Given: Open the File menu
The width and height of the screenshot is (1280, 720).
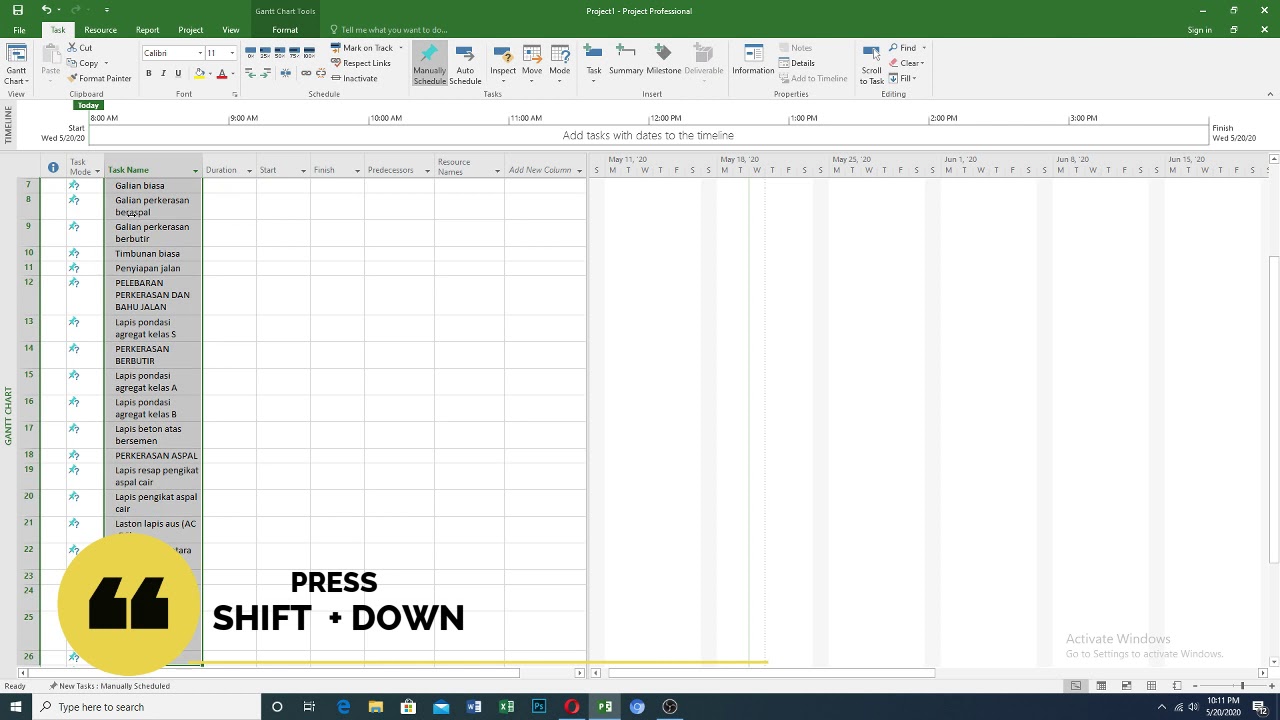Looking at the screenshot, I should coord(19,30).
